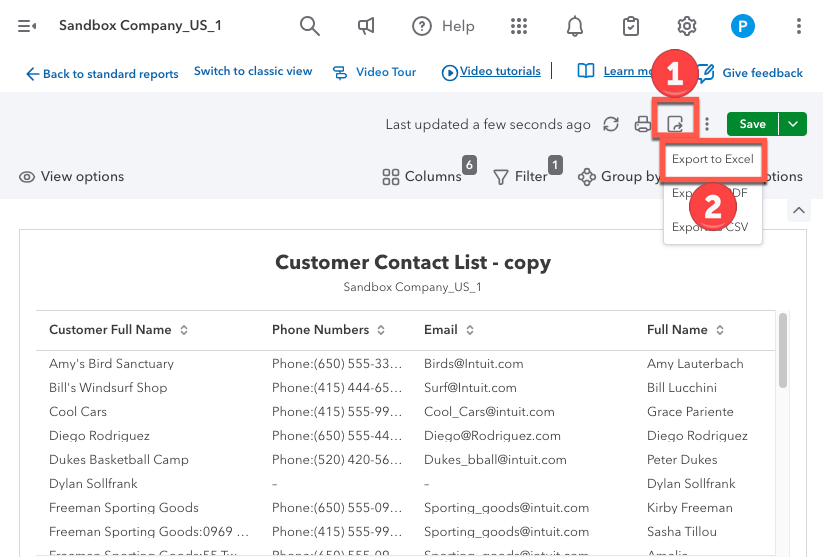Select Export to Excel menu option
823x557 pixels.
coord(712,160)
